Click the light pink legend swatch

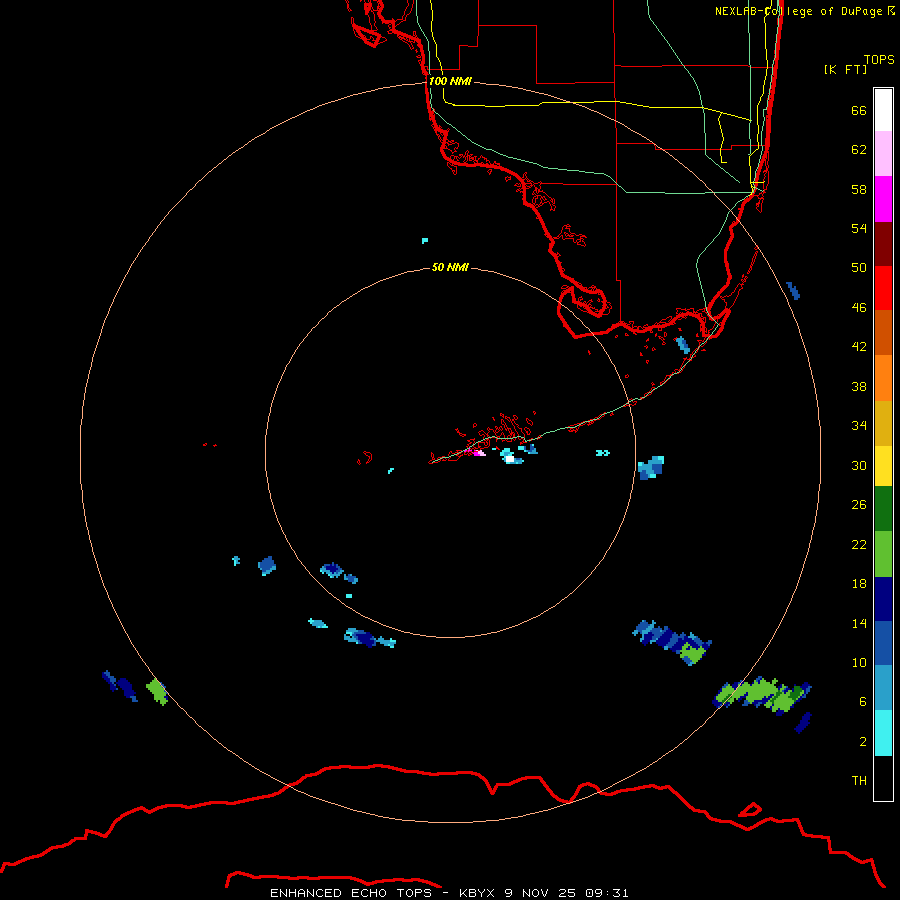coord(883,153)
